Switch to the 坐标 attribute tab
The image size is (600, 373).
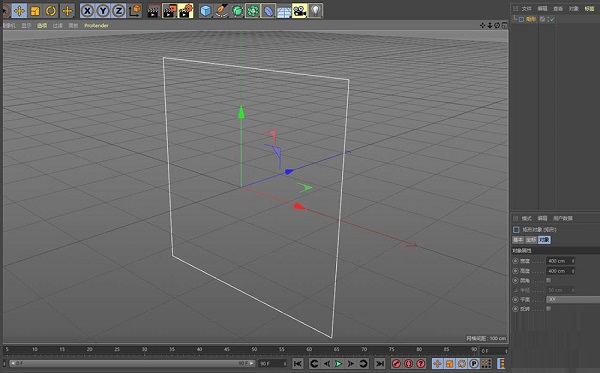531,240
